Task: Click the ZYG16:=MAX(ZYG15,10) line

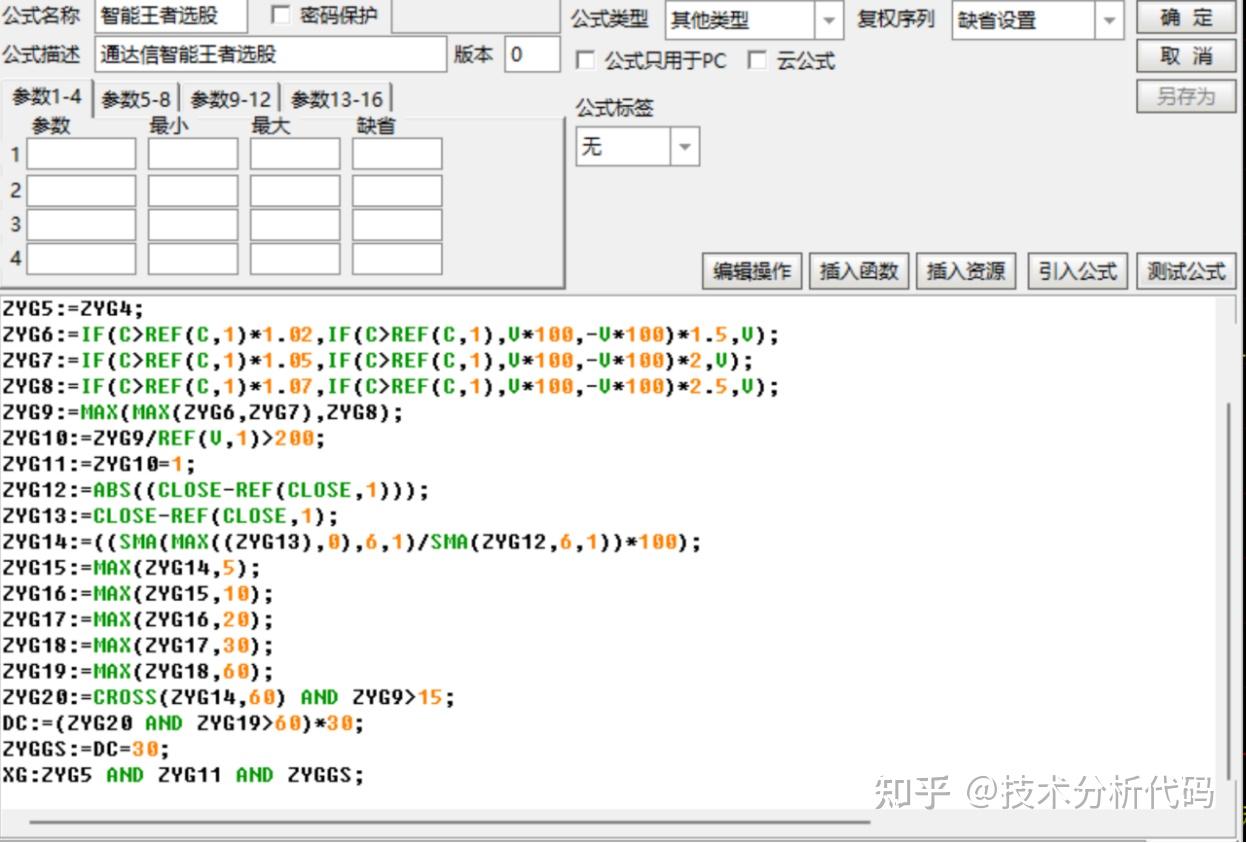Action: coord(138,594)
